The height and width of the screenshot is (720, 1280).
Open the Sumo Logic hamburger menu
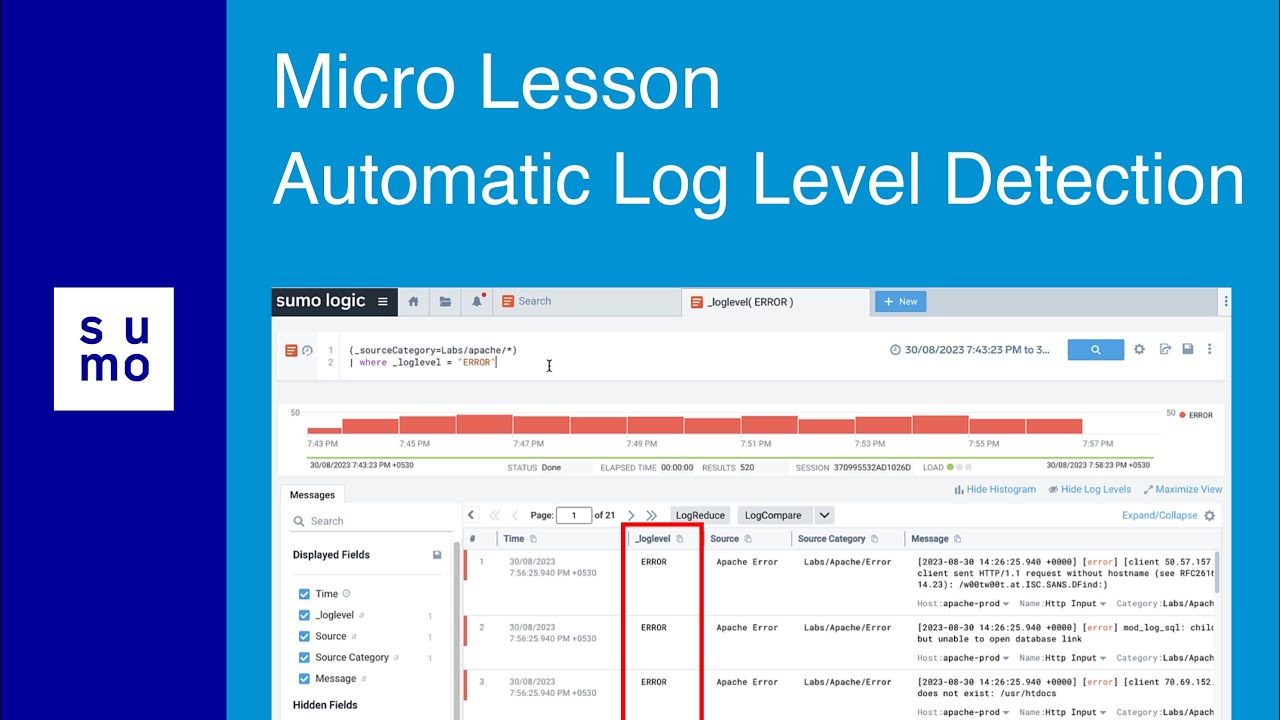click(x=382, y=301)
